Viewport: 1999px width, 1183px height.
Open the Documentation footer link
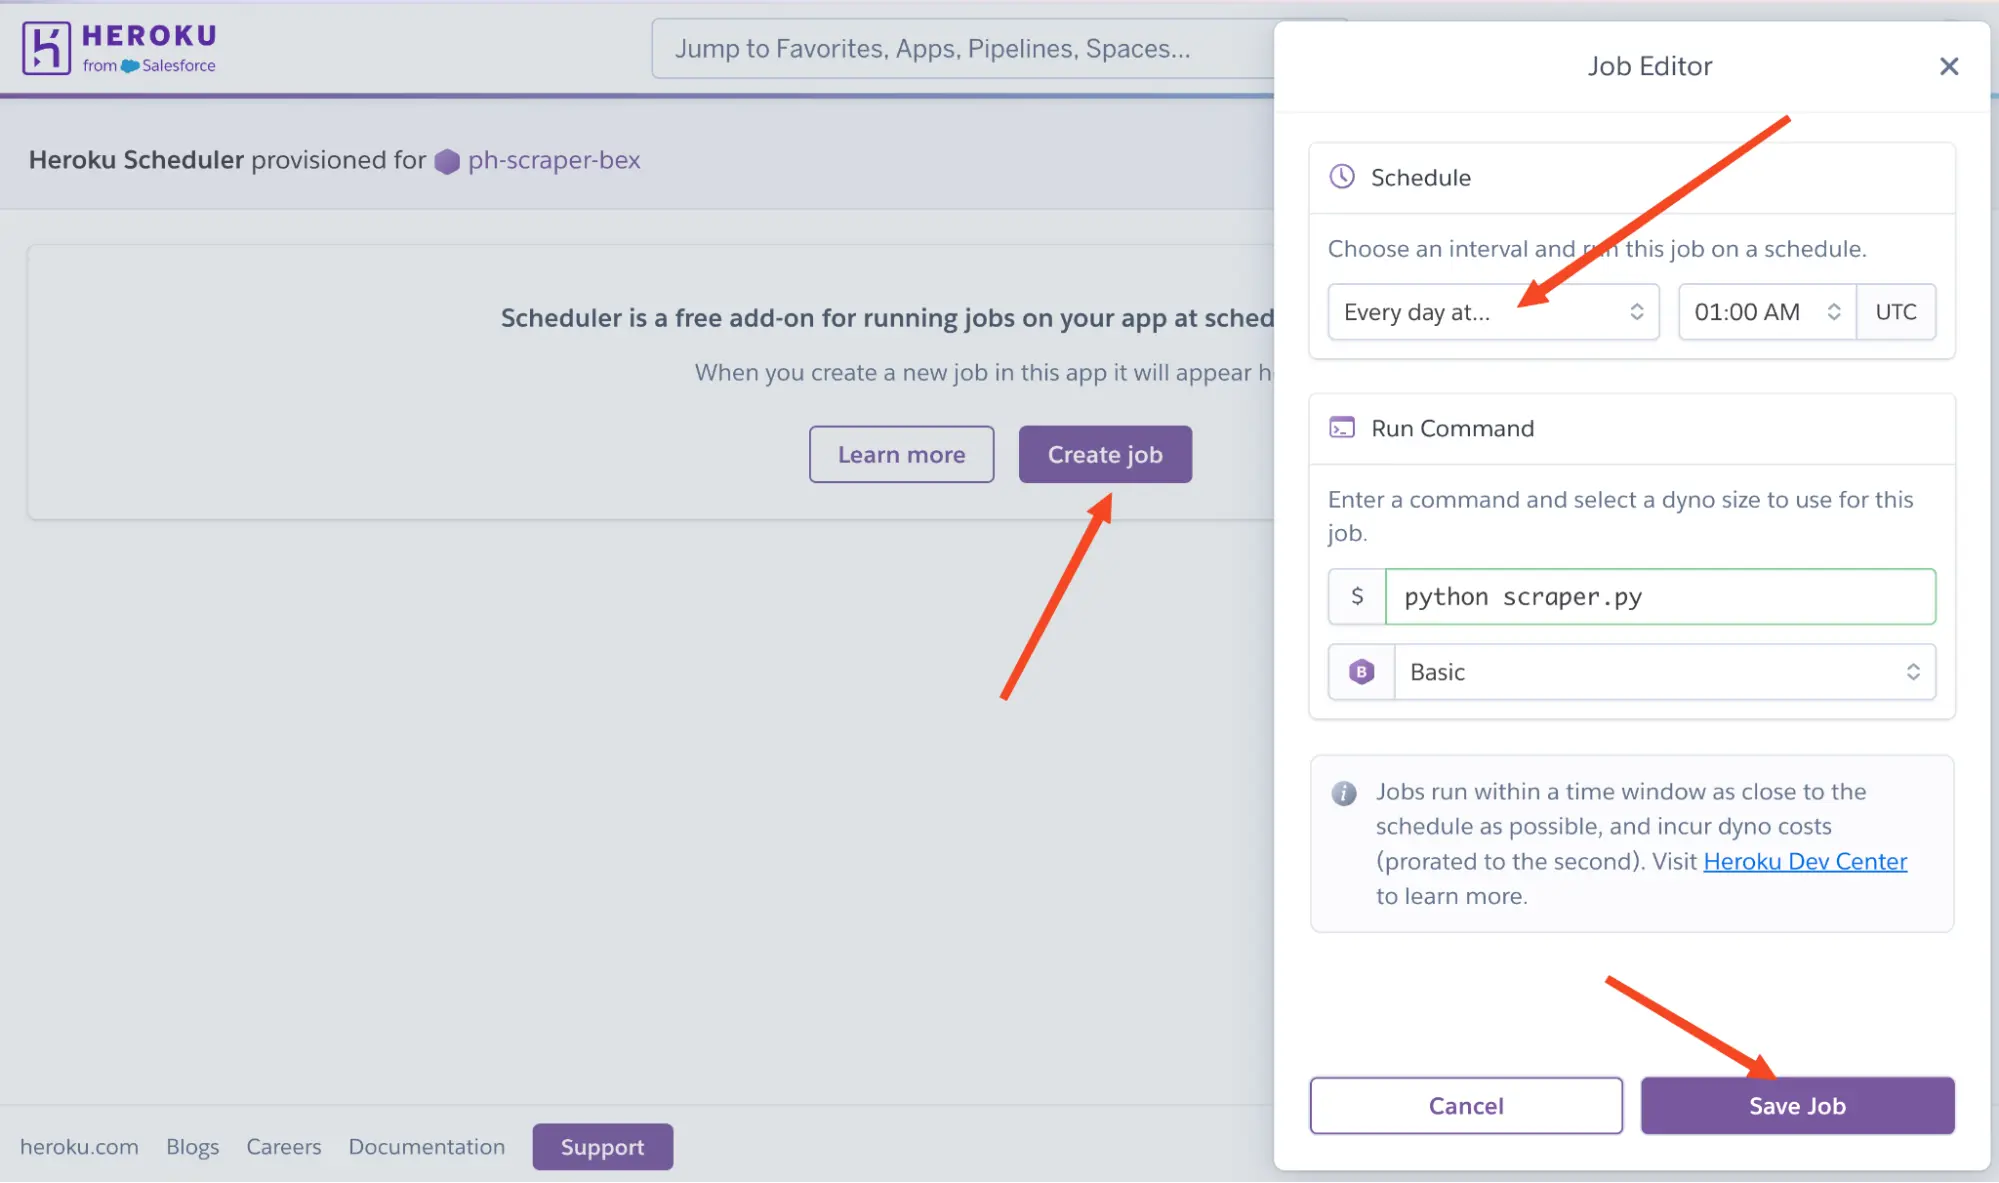pyautogui.click(x=426, y=1146)
